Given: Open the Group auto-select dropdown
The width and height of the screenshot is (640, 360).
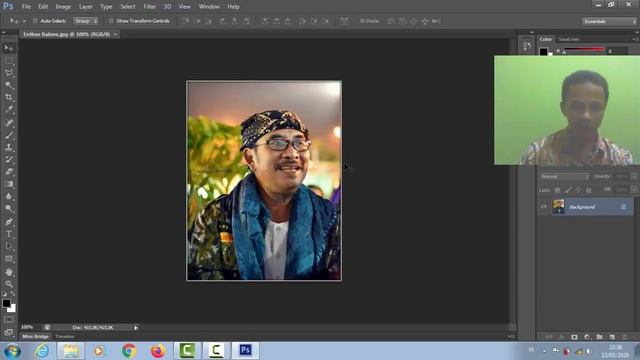Looking at the screenshot, I should tap(85, 21).
